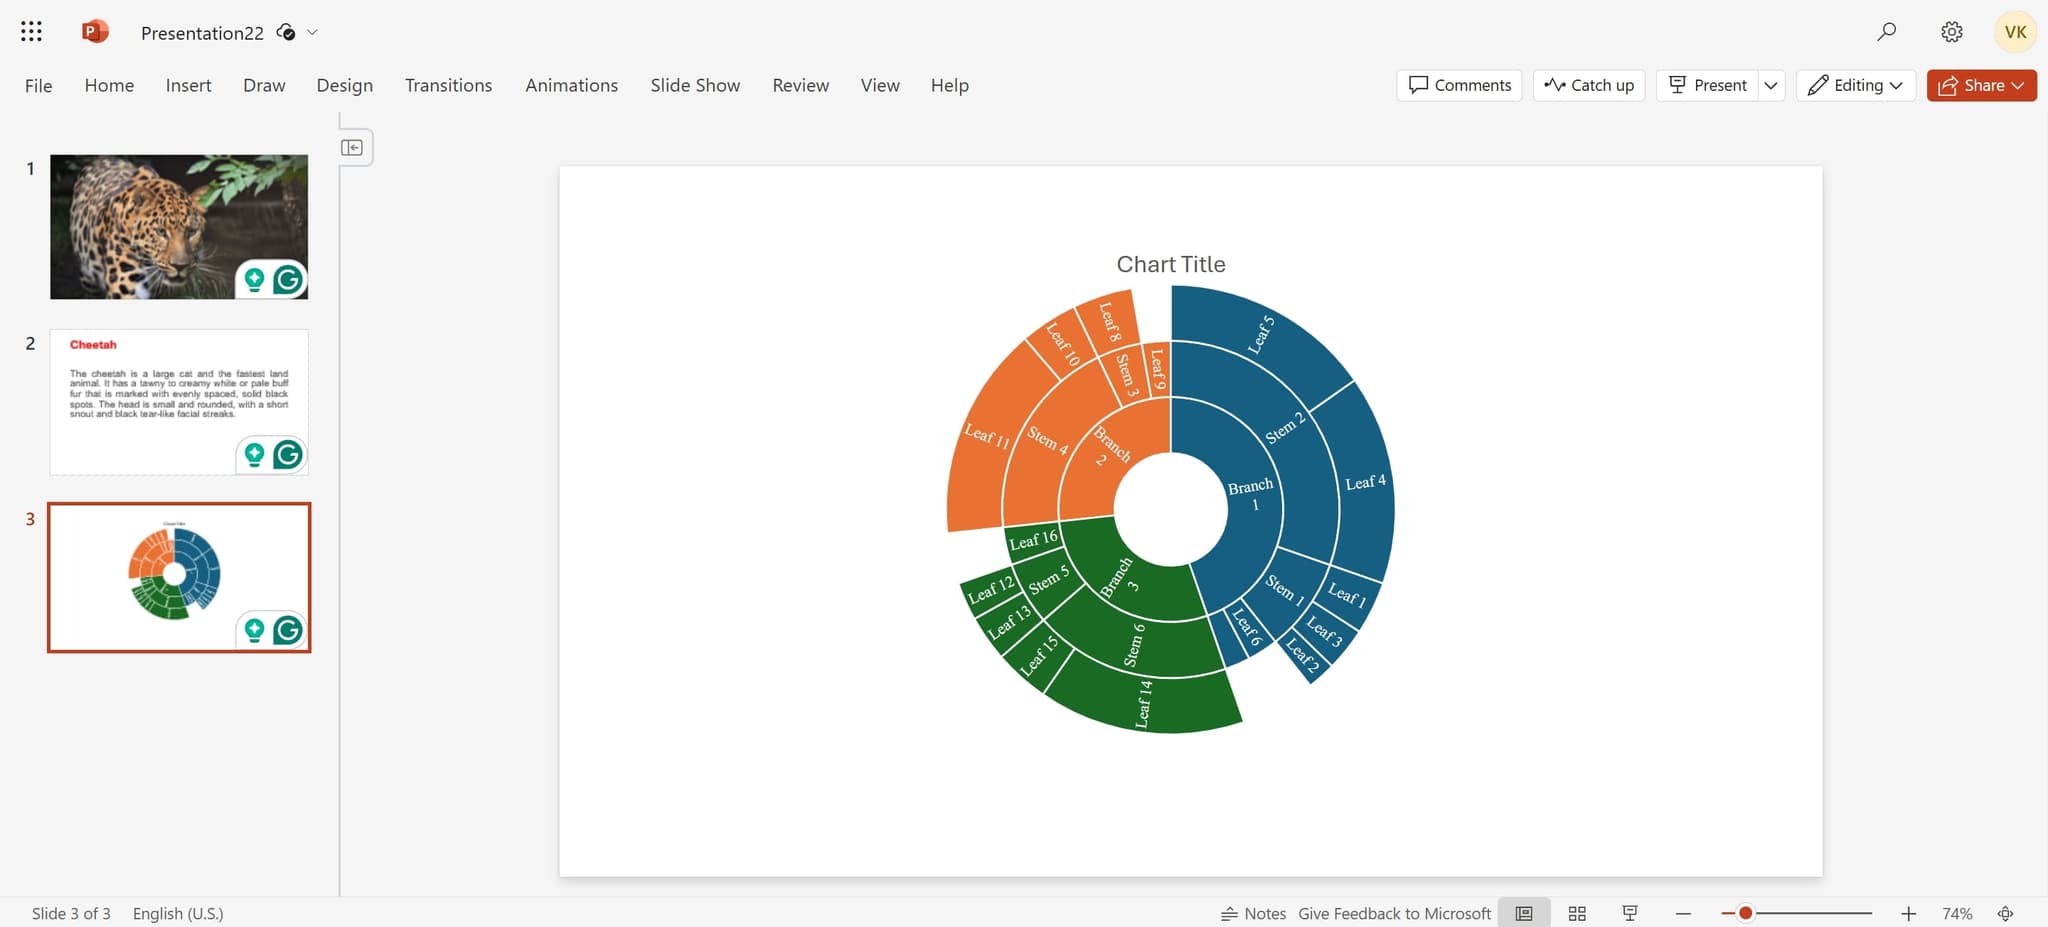2048x927 pixels.
Task: Click Give Feedback to Microsoft link
Action: [1394, 913]
